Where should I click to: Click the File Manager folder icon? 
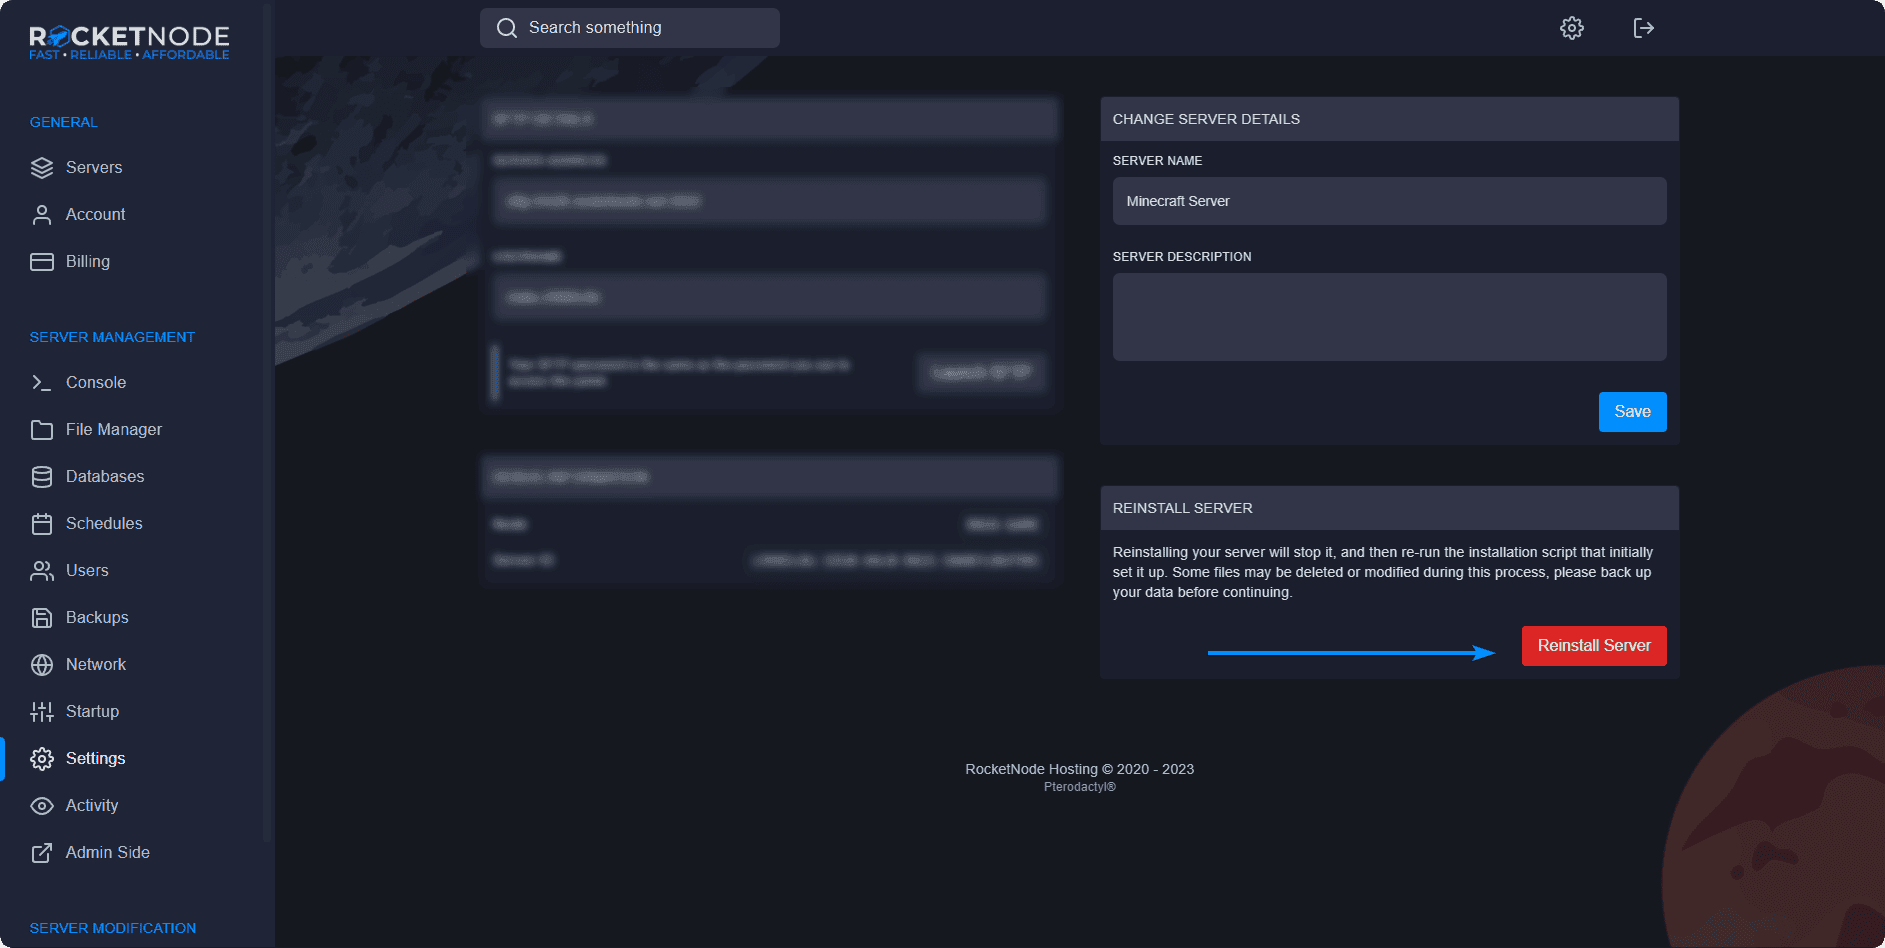coord(42,430)
